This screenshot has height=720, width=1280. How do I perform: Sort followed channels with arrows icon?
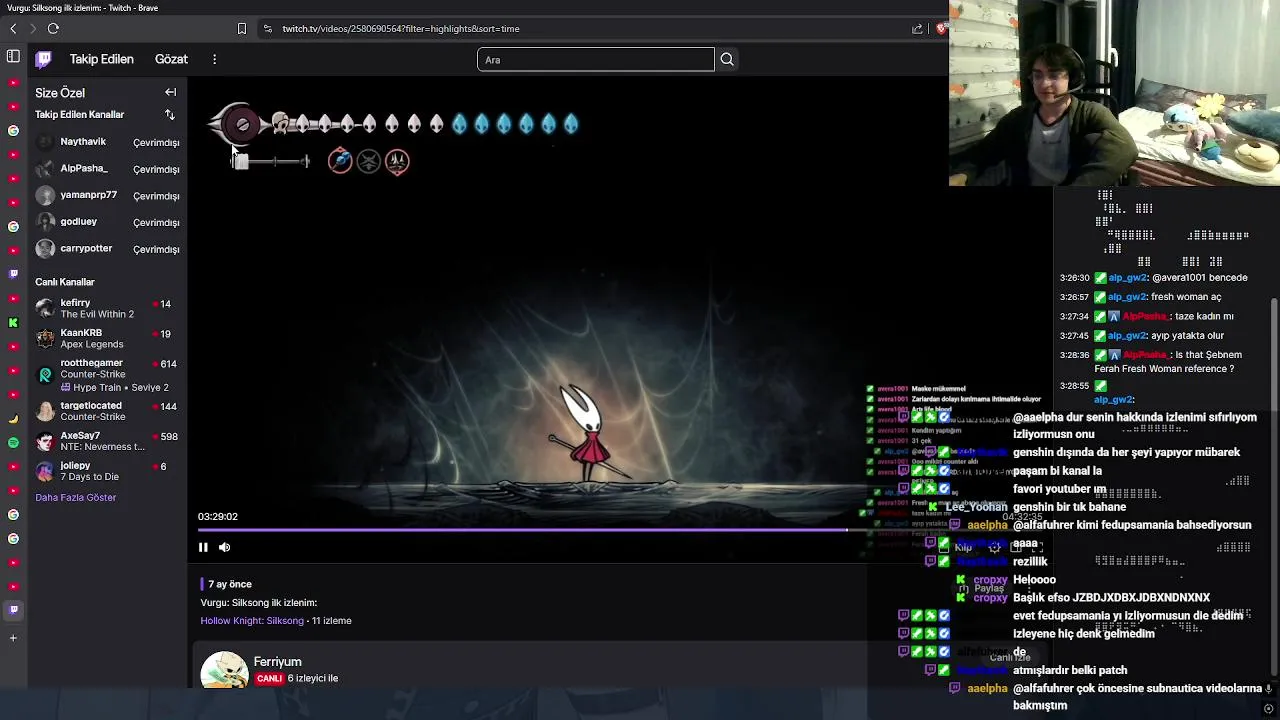170,115
